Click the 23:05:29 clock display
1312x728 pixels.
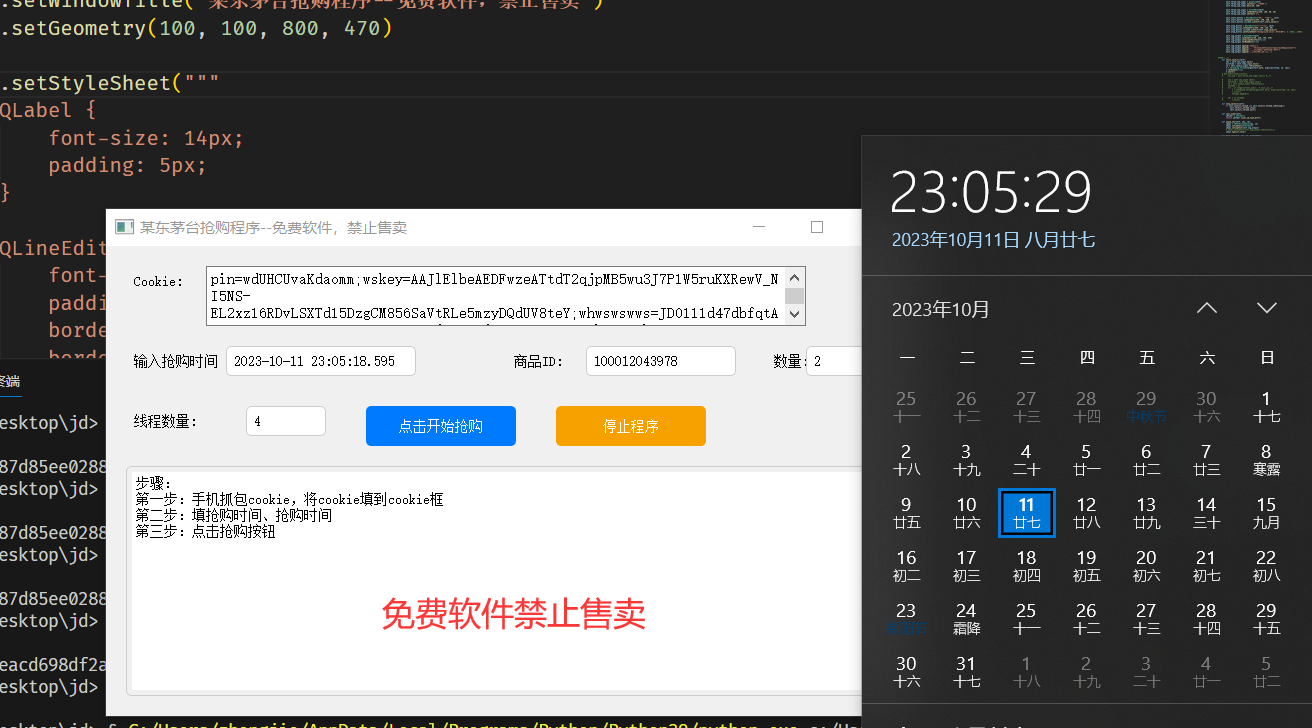(991, 193)
